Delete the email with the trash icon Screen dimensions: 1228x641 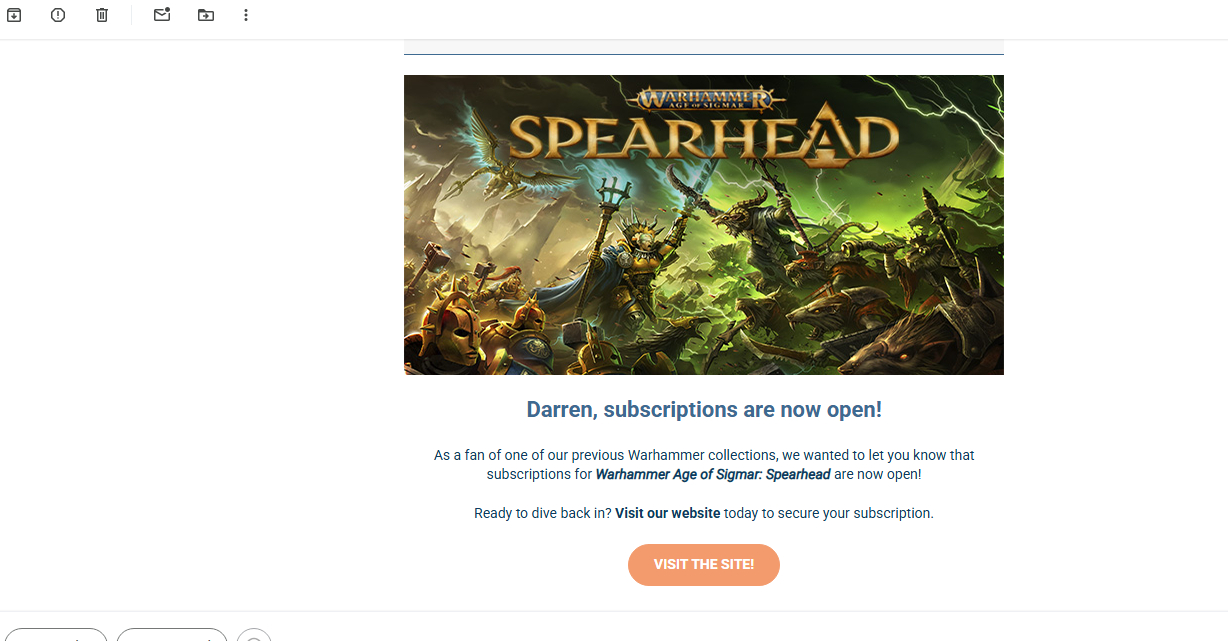coord(102,15)
